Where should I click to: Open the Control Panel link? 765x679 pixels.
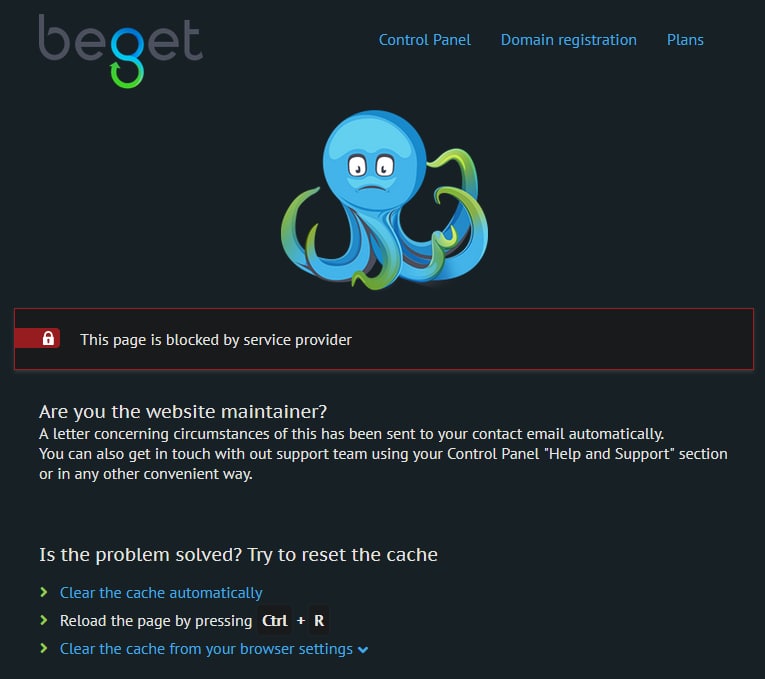424,40
